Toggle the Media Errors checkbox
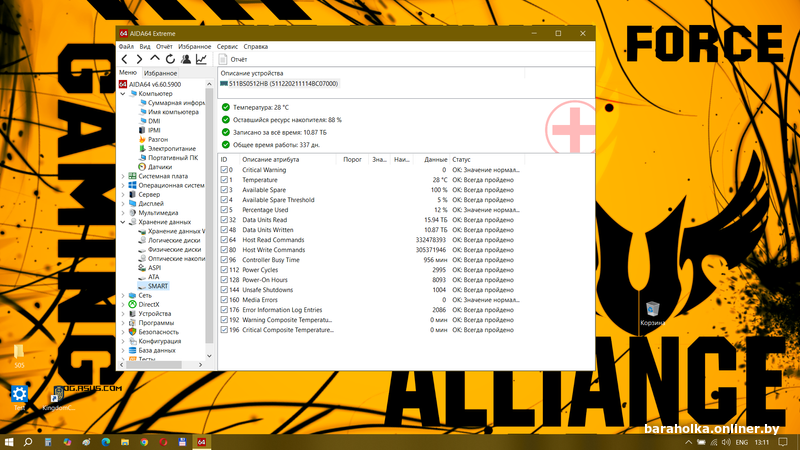 [224, 300]
